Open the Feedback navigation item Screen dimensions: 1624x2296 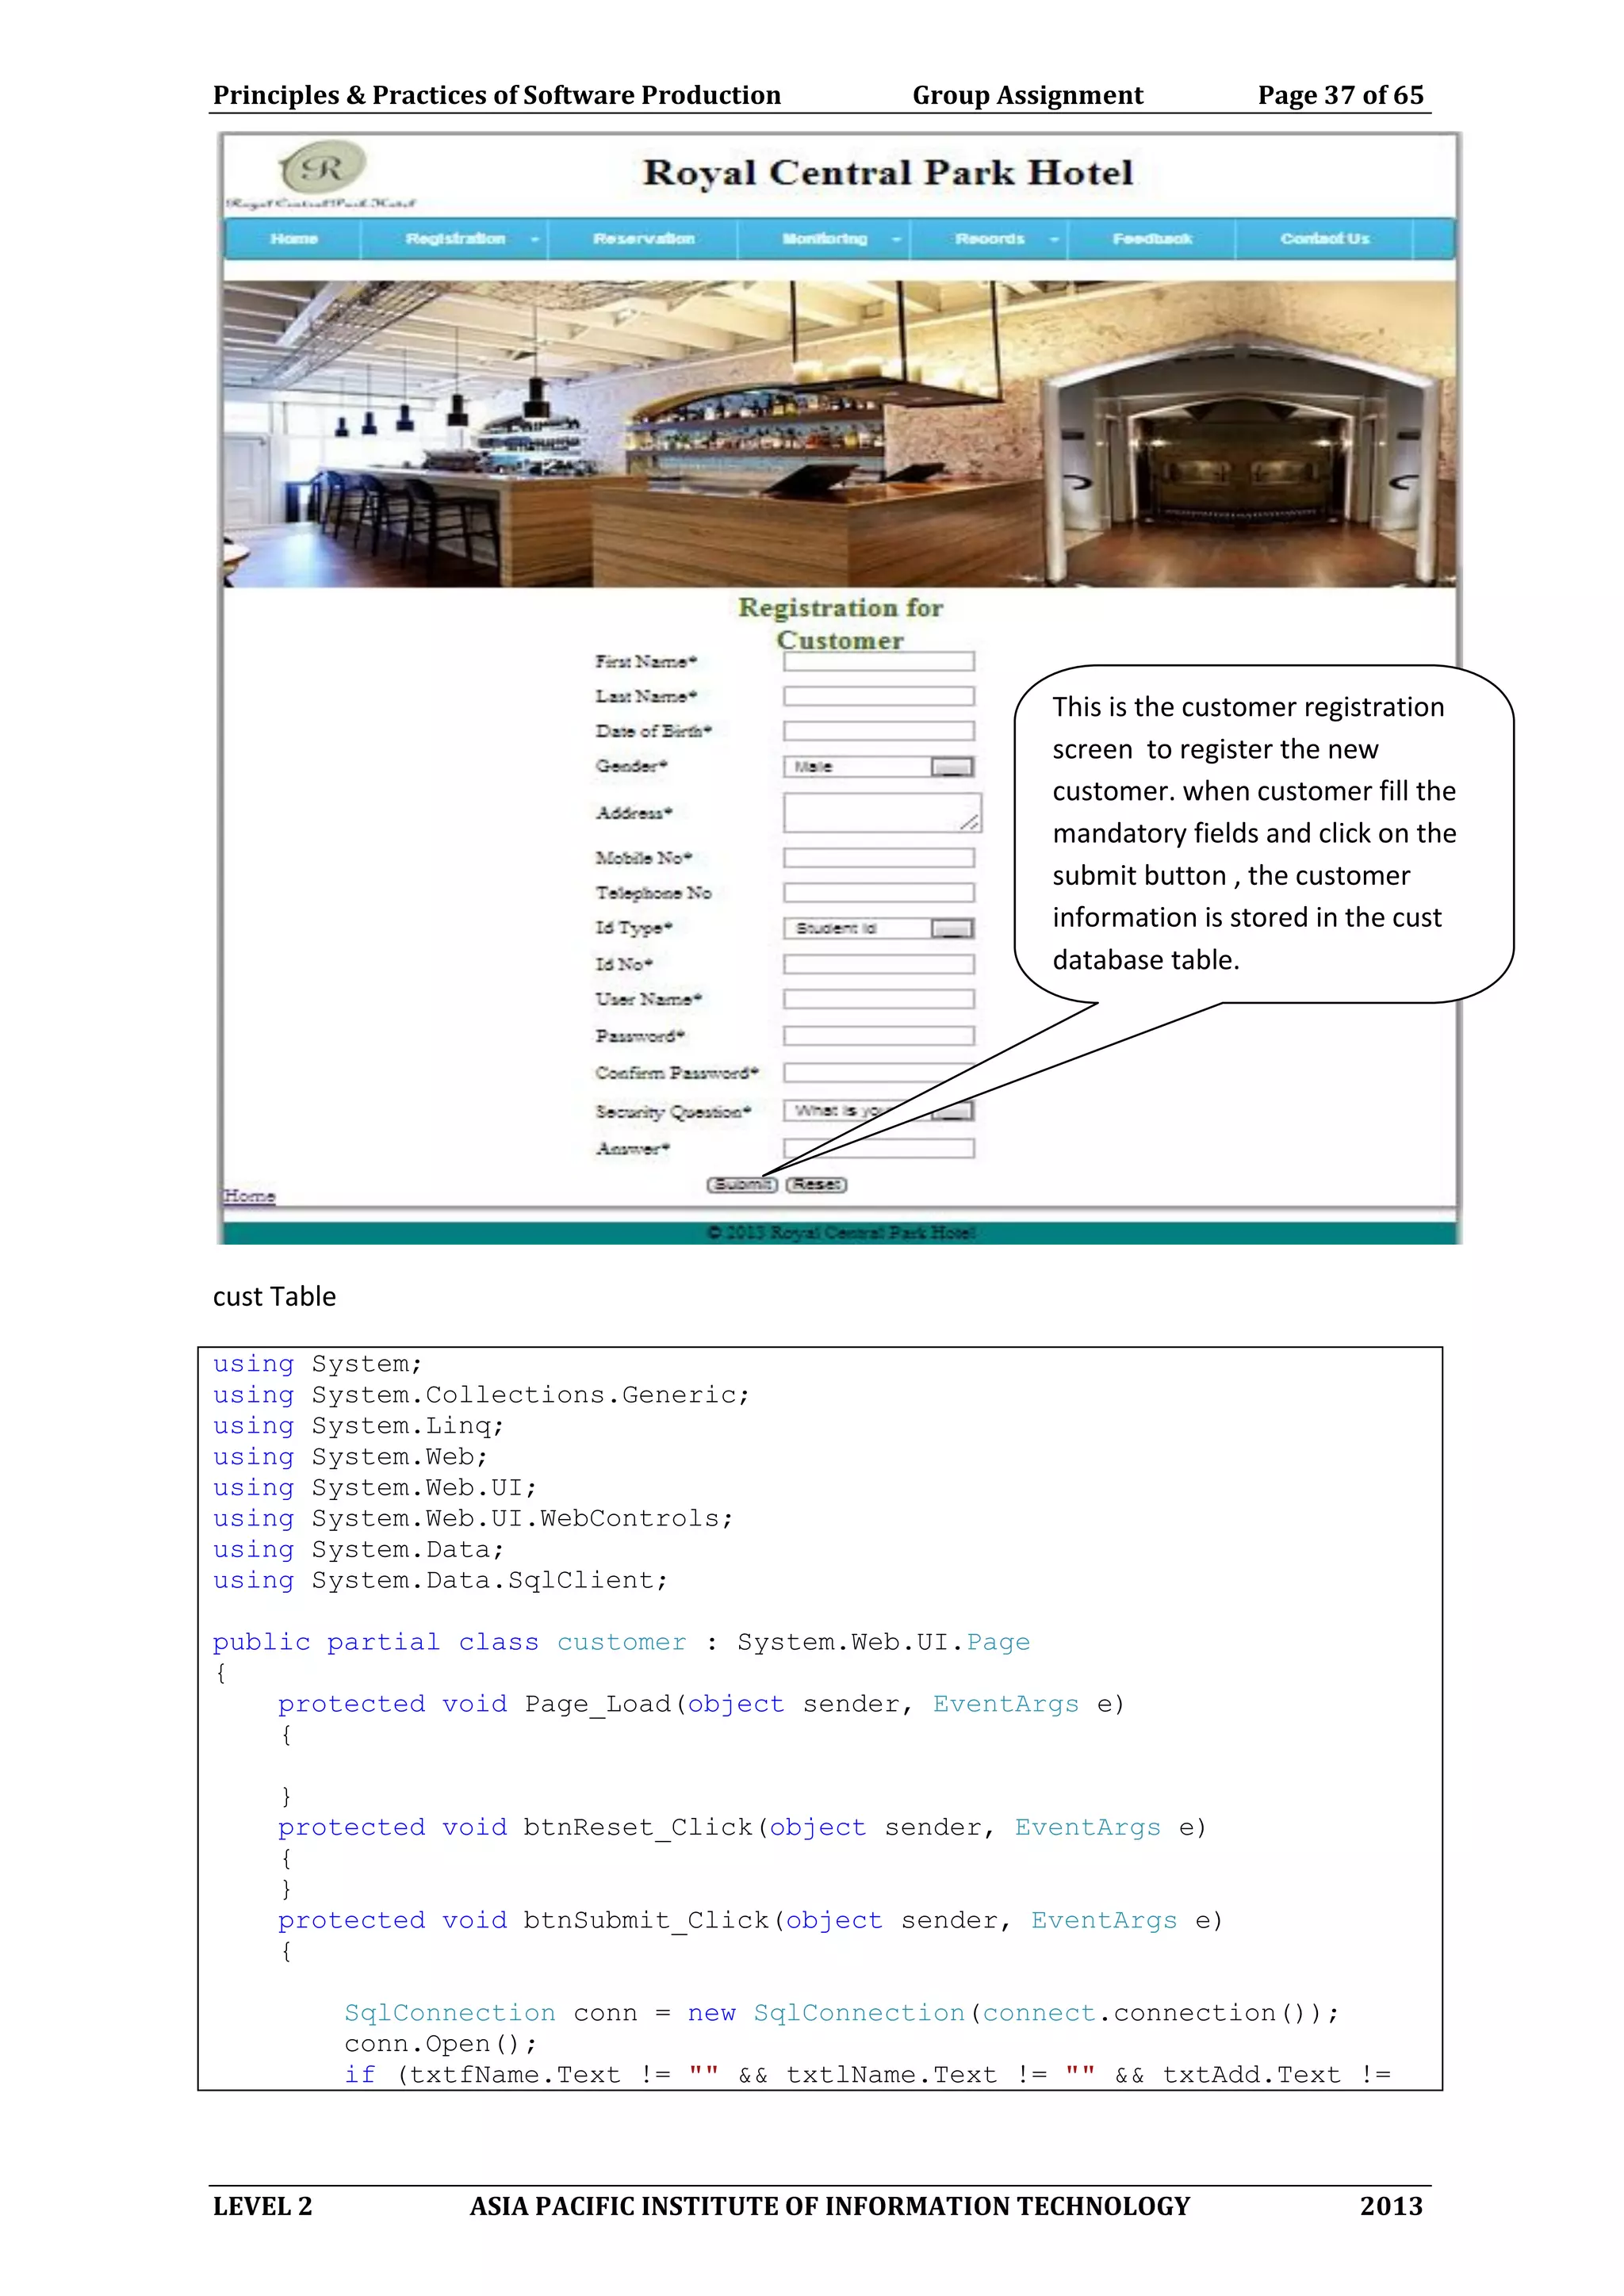click(x=1152, y=239)
